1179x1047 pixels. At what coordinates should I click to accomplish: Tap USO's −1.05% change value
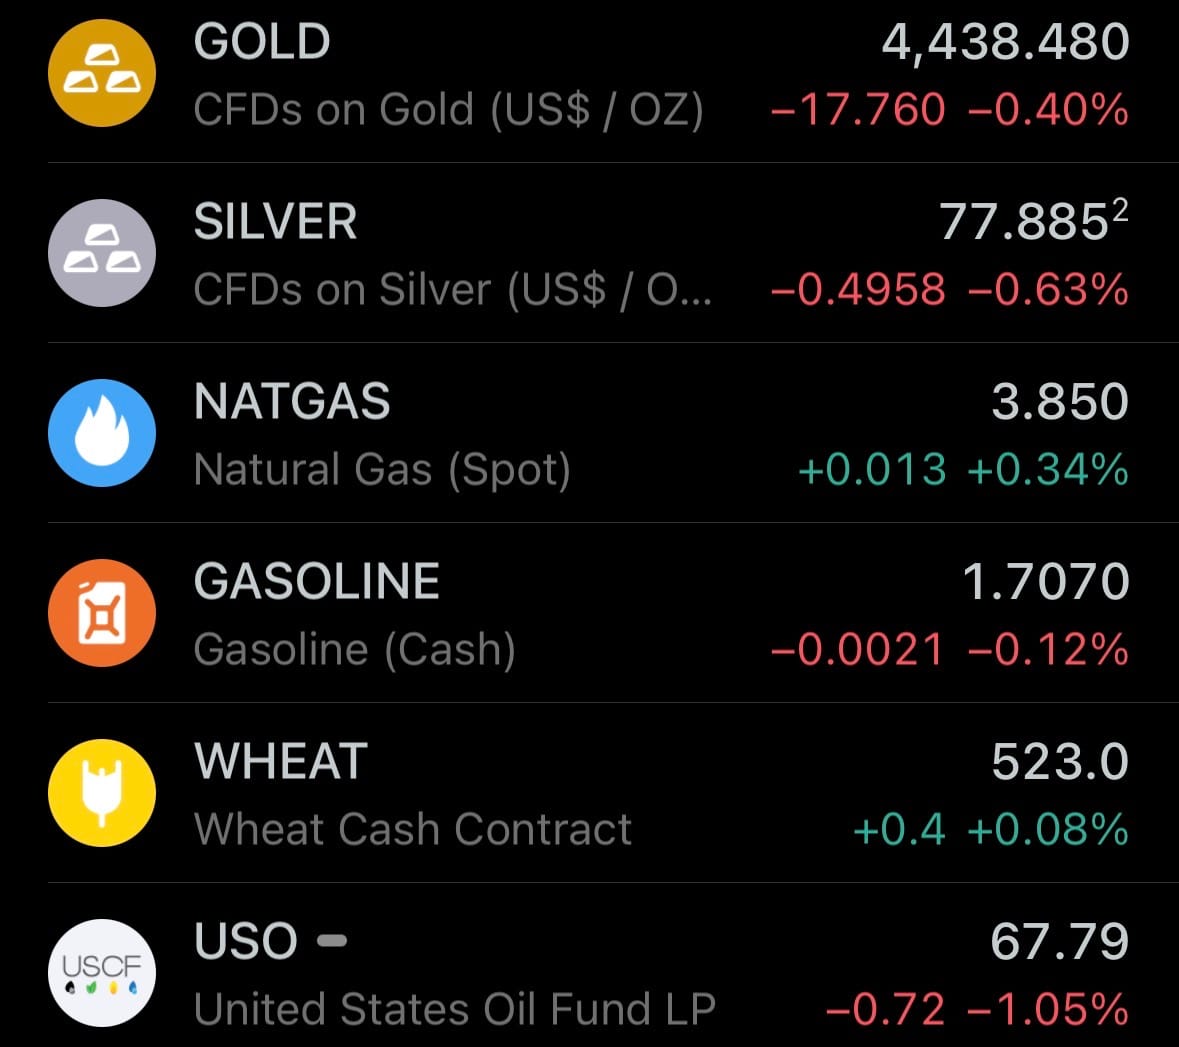(1048, 1009)
